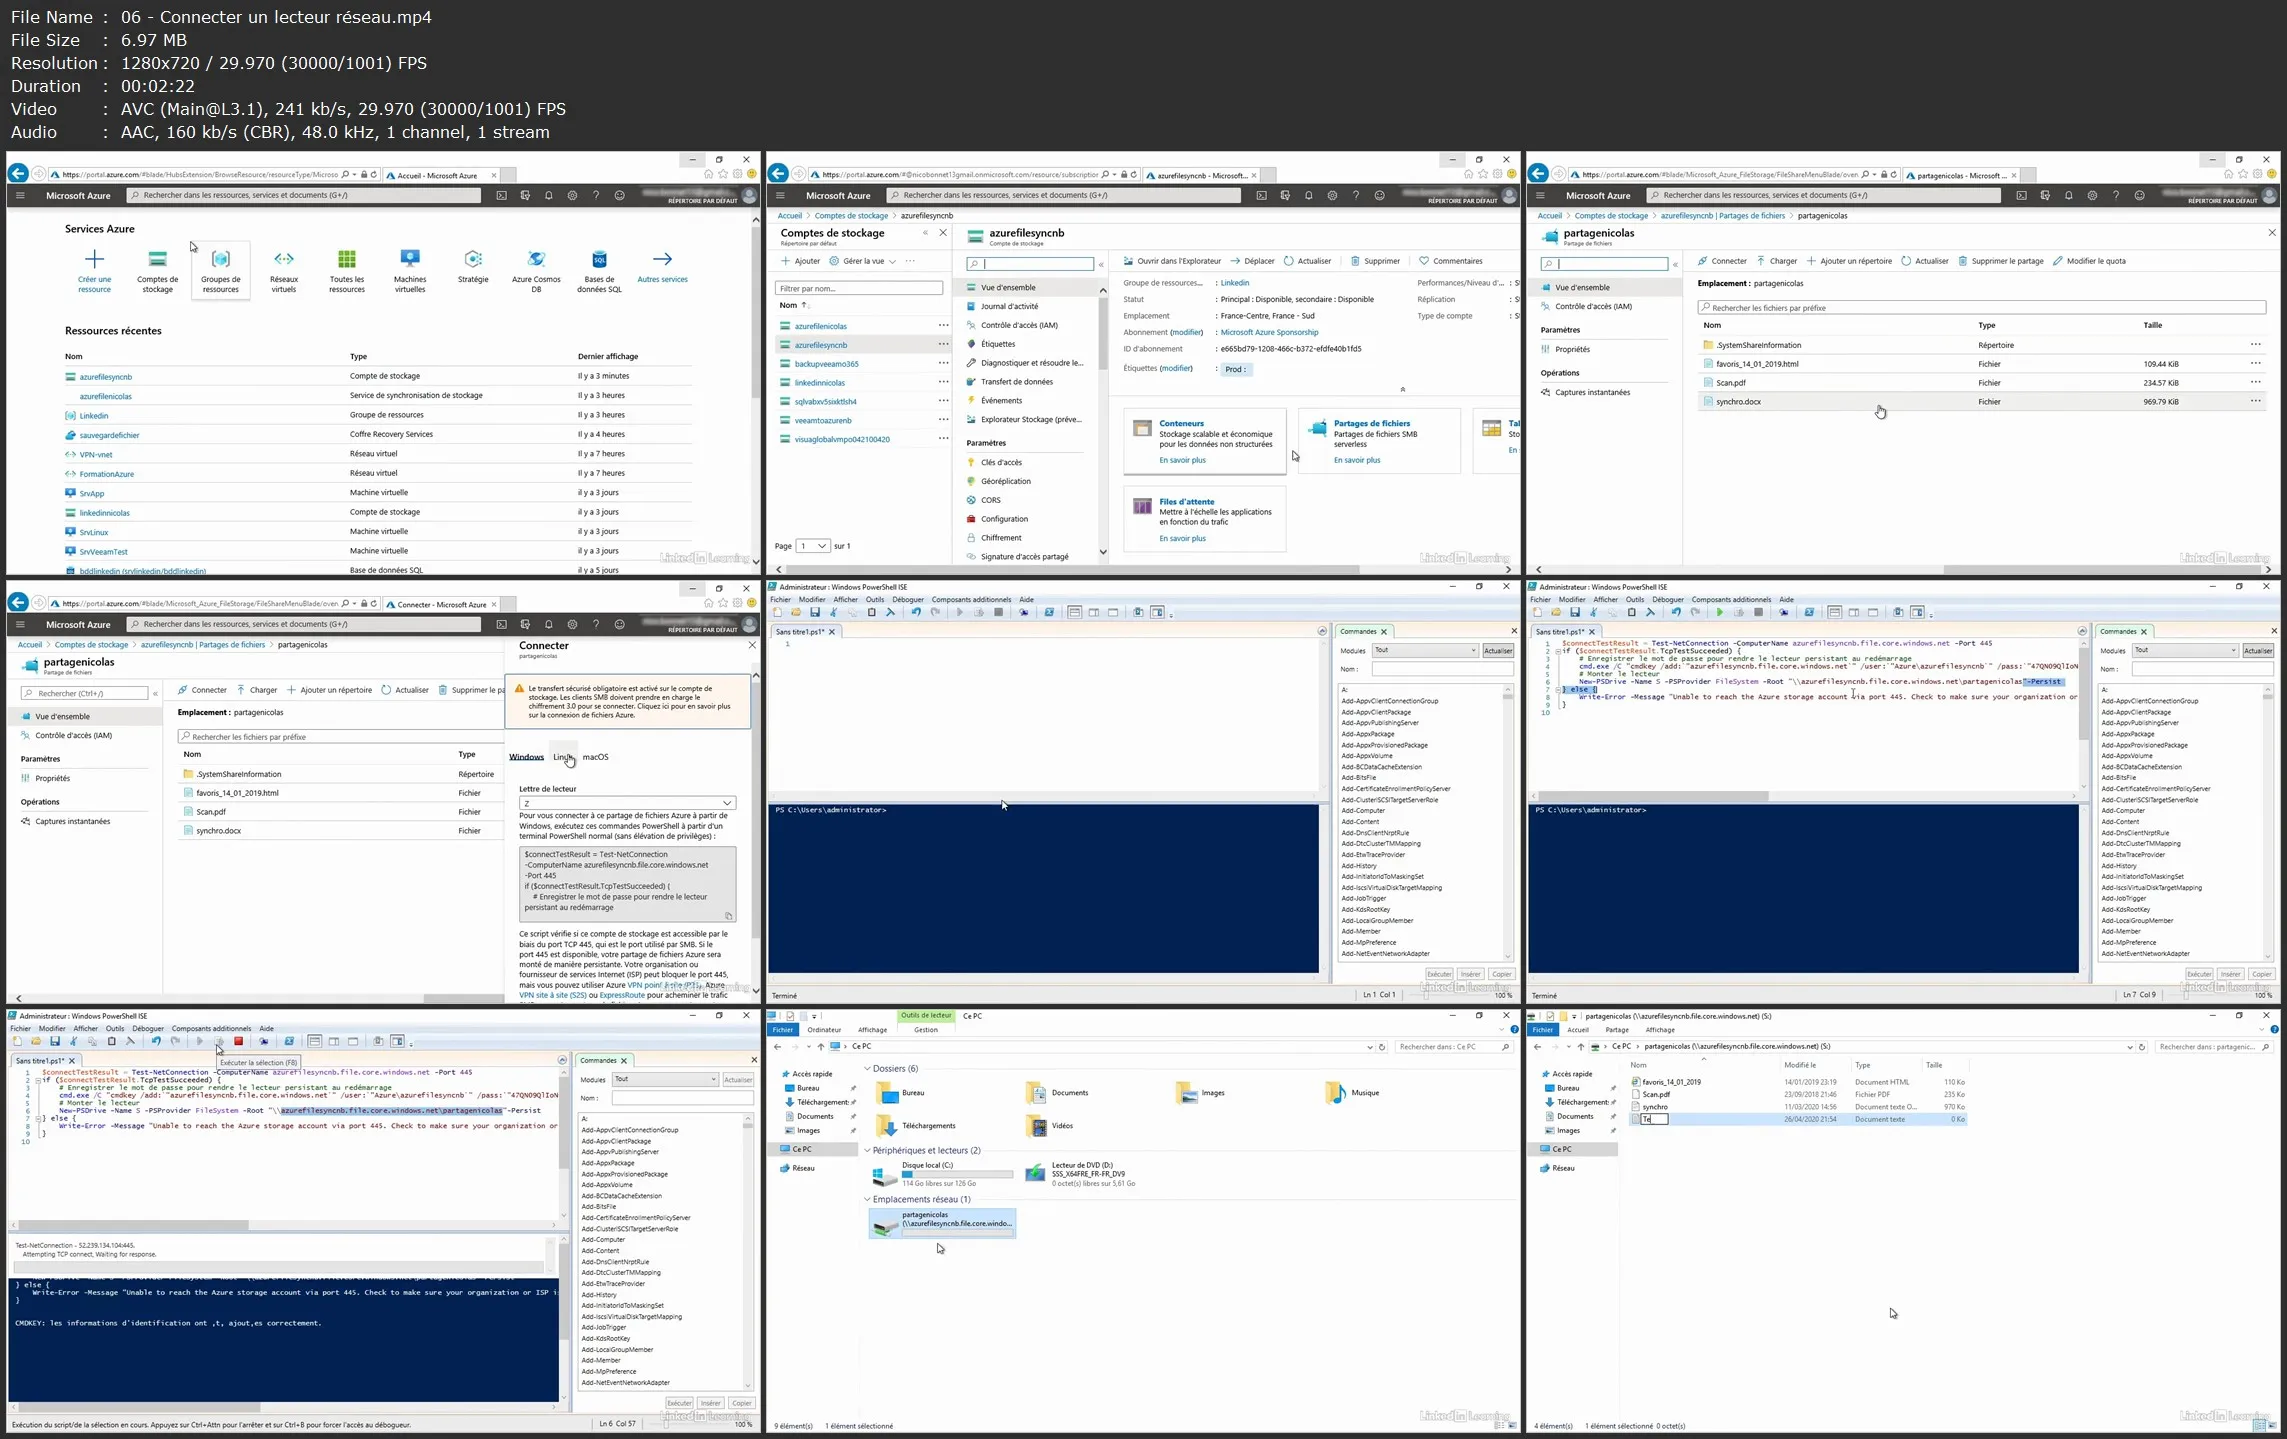Open Groupes de ressources service icon
The height and width of the screenshot is (1439, 2287).
point(221,270)
